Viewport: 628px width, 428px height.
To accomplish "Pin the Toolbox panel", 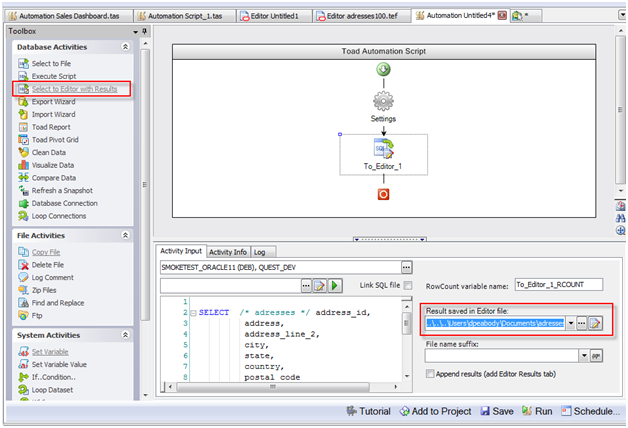I will pos(144,31).
